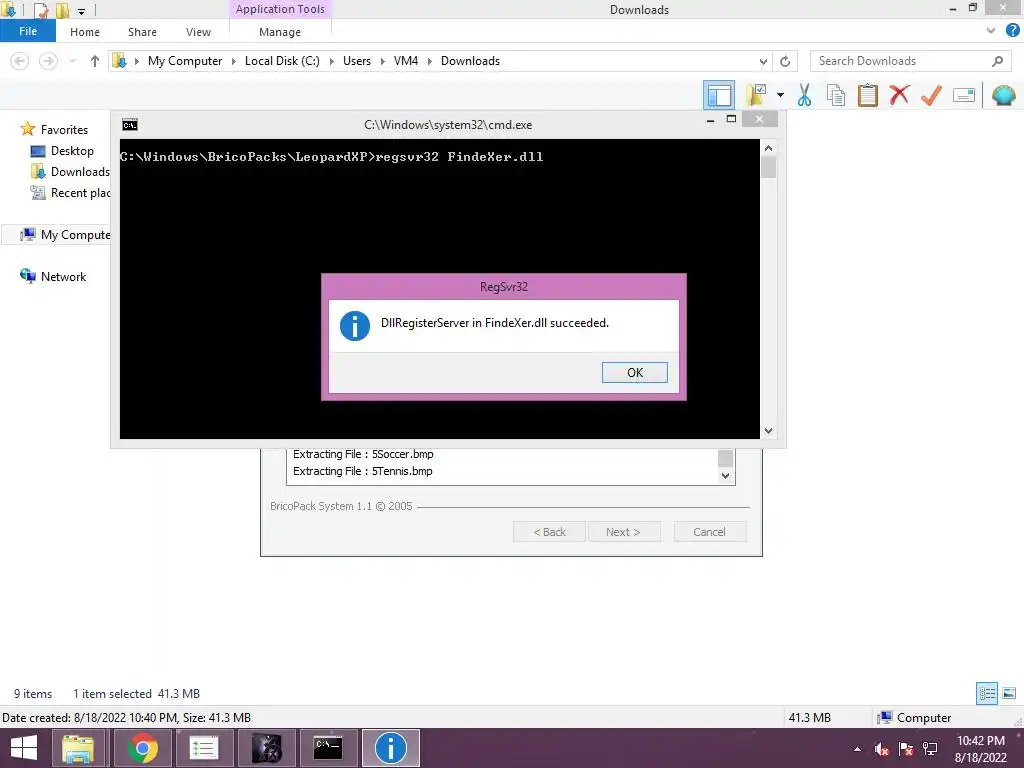Image resolution: width=1024 pixels, height=768 pixels.
Task: Click the Refresh button by address bar
Action: [785, 61]
